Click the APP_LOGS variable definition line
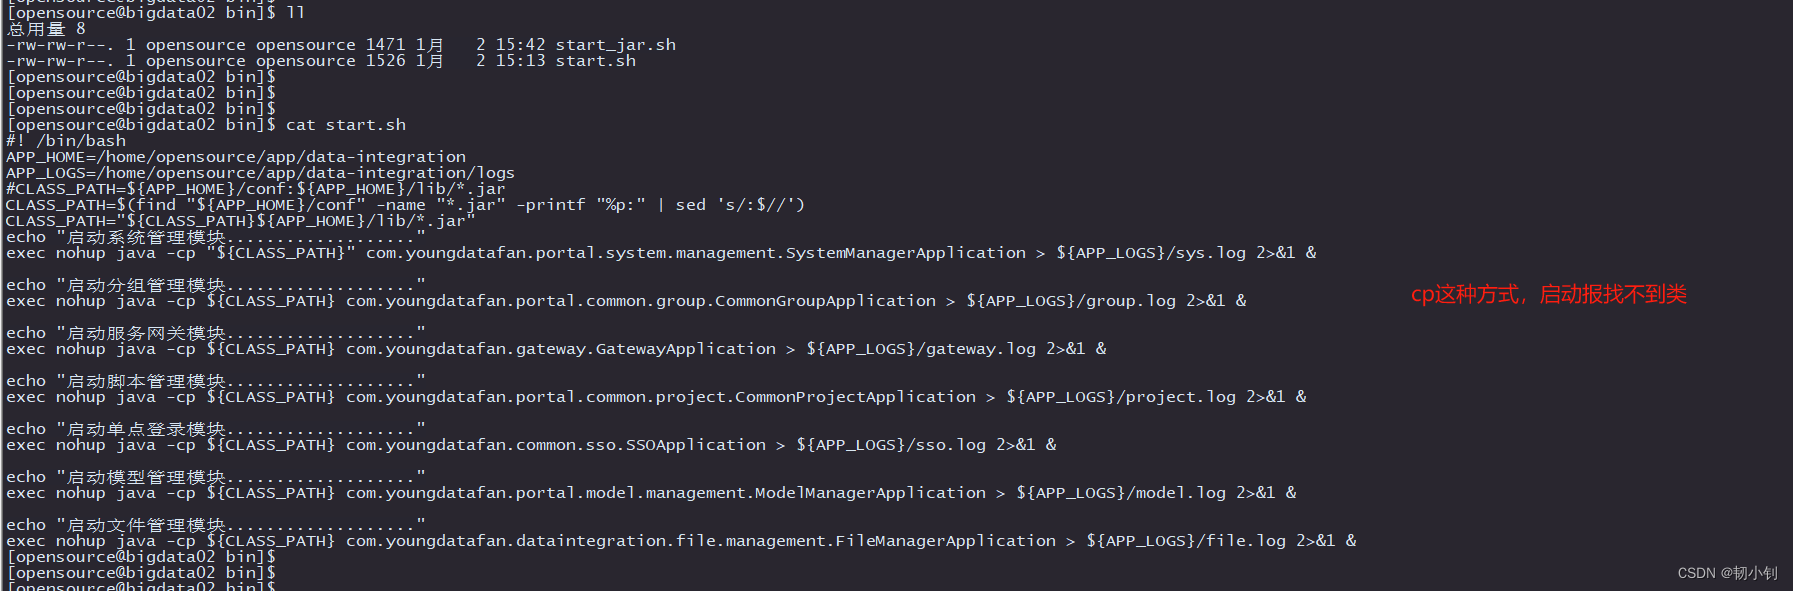This screenshot has width=1793, height=591. pyautogui.click(x=260, y=173)
